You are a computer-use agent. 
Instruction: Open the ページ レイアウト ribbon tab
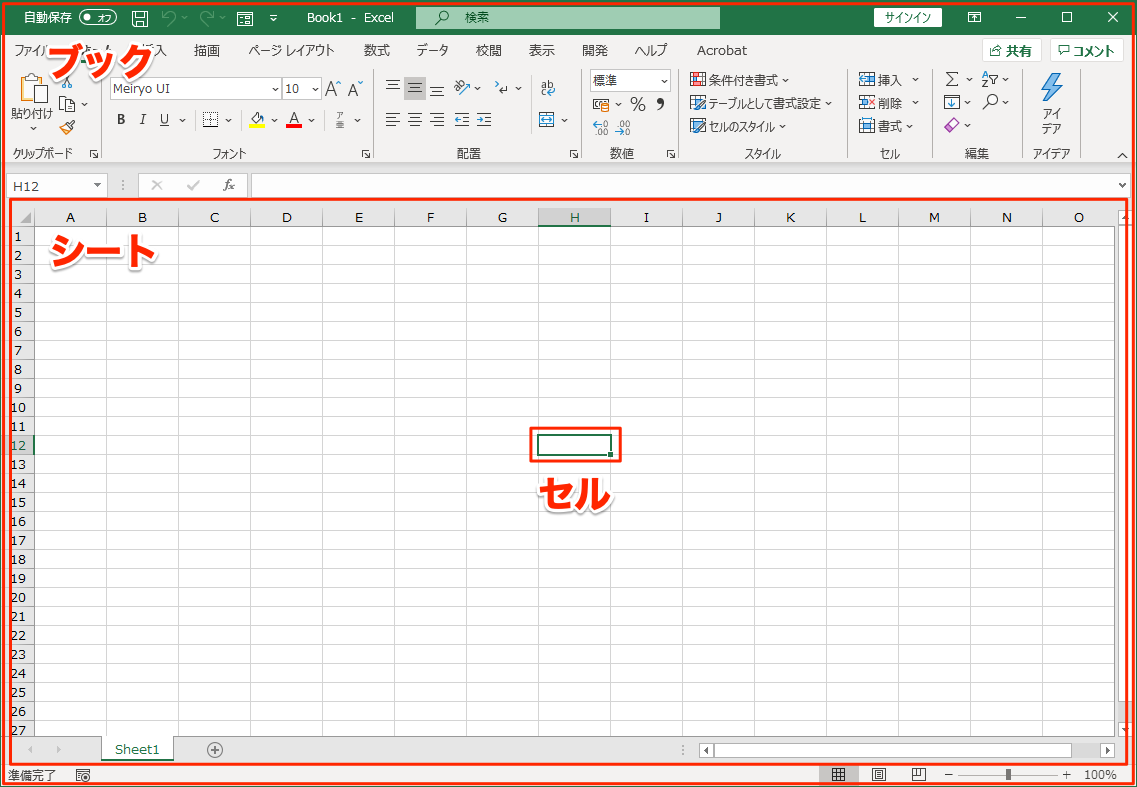(291, 50)
